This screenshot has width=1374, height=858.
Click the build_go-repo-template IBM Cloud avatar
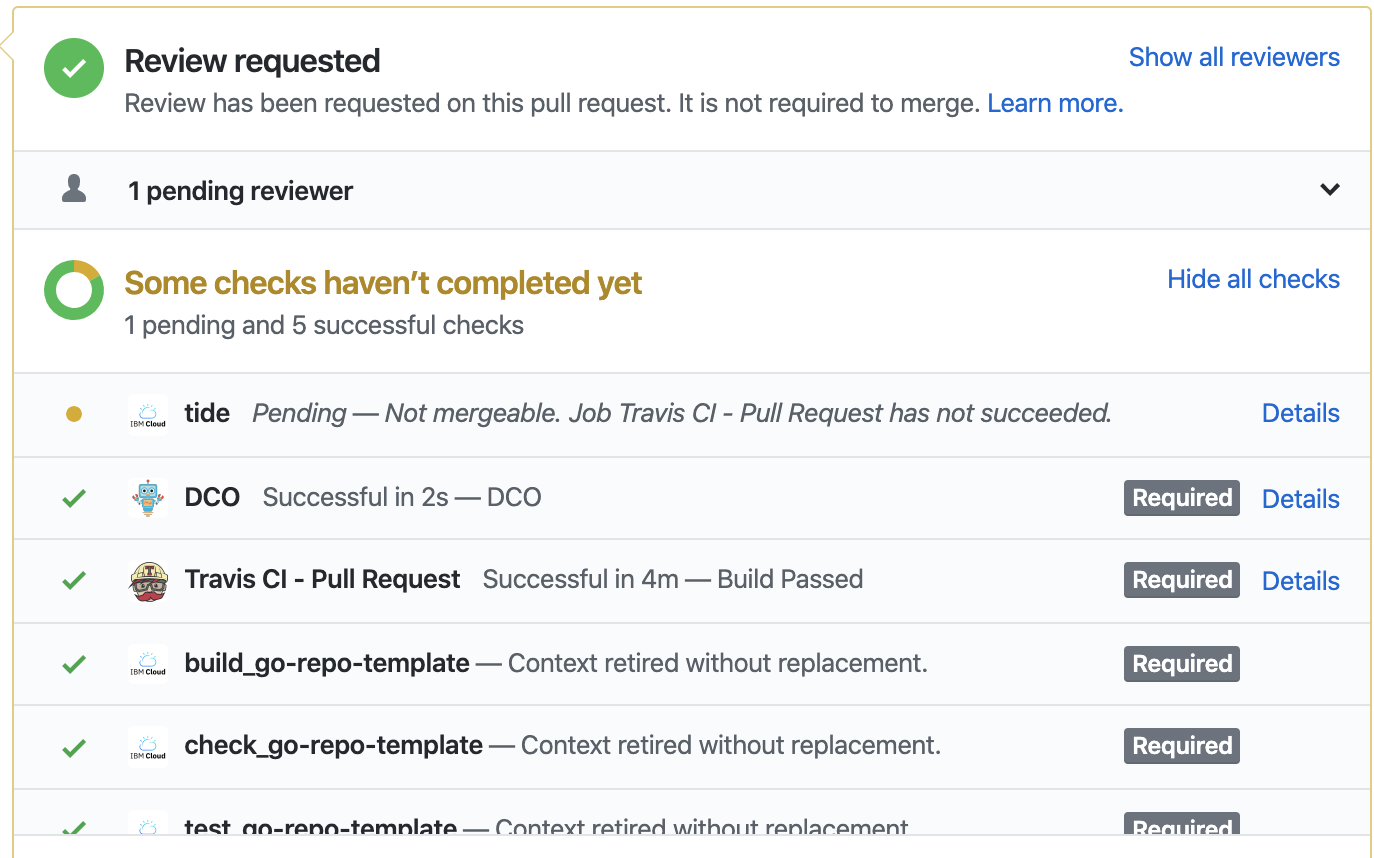(x=148, y=664)
